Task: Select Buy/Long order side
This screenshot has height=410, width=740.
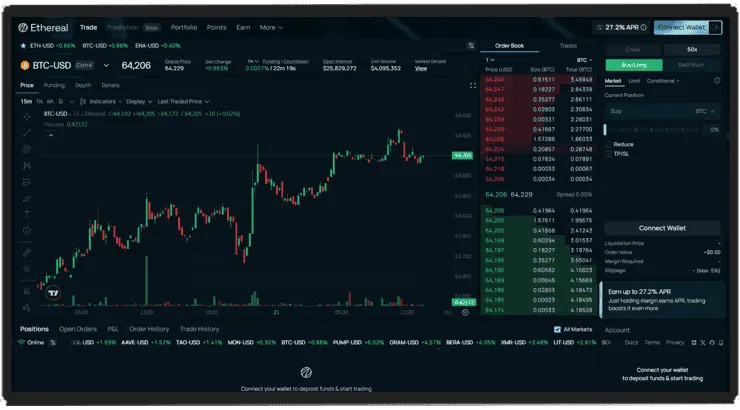Action: pos(634,65)
